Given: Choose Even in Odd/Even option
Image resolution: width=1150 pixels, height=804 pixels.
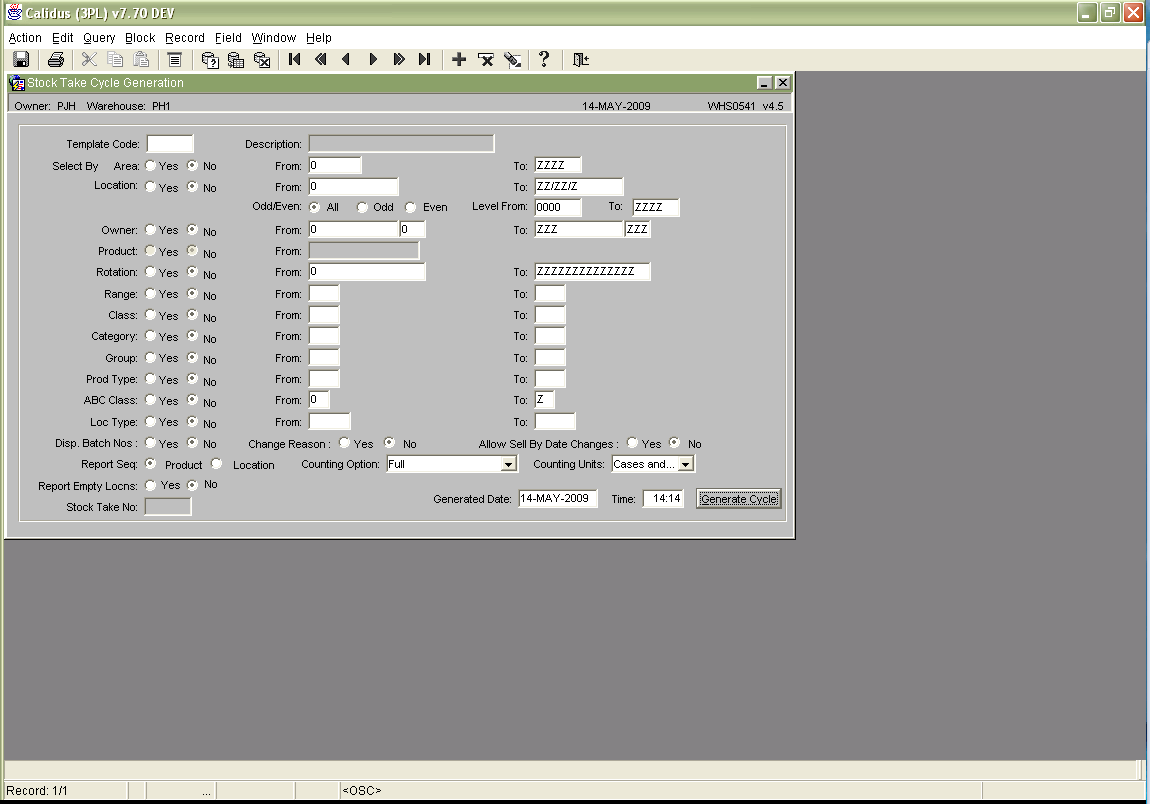Looking at the screenshot, I should click(411, 208).
